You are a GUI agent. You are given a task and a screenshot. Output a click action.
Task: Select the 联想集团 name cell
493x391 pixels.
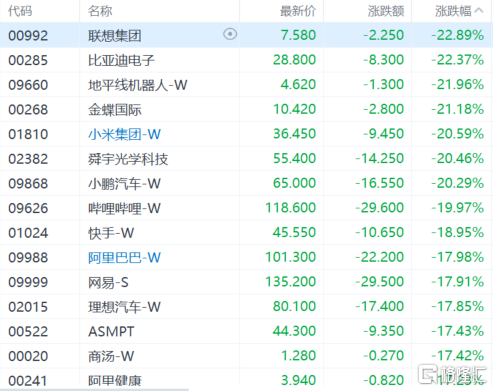tap(115, 36)
